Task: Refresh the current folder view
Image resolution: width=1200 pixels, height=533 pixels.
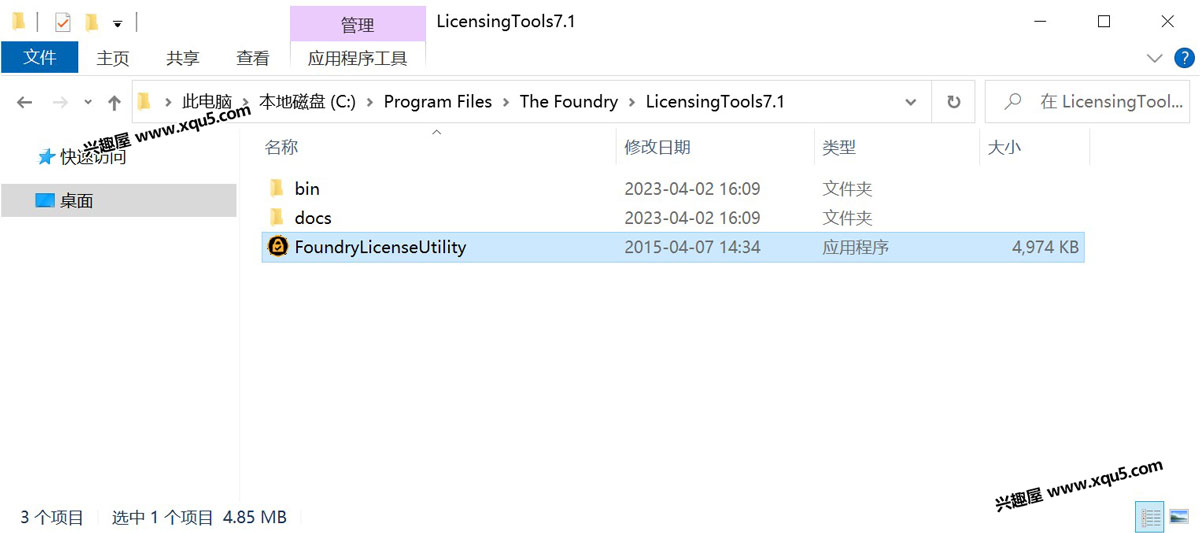Action: pos(953,102)
